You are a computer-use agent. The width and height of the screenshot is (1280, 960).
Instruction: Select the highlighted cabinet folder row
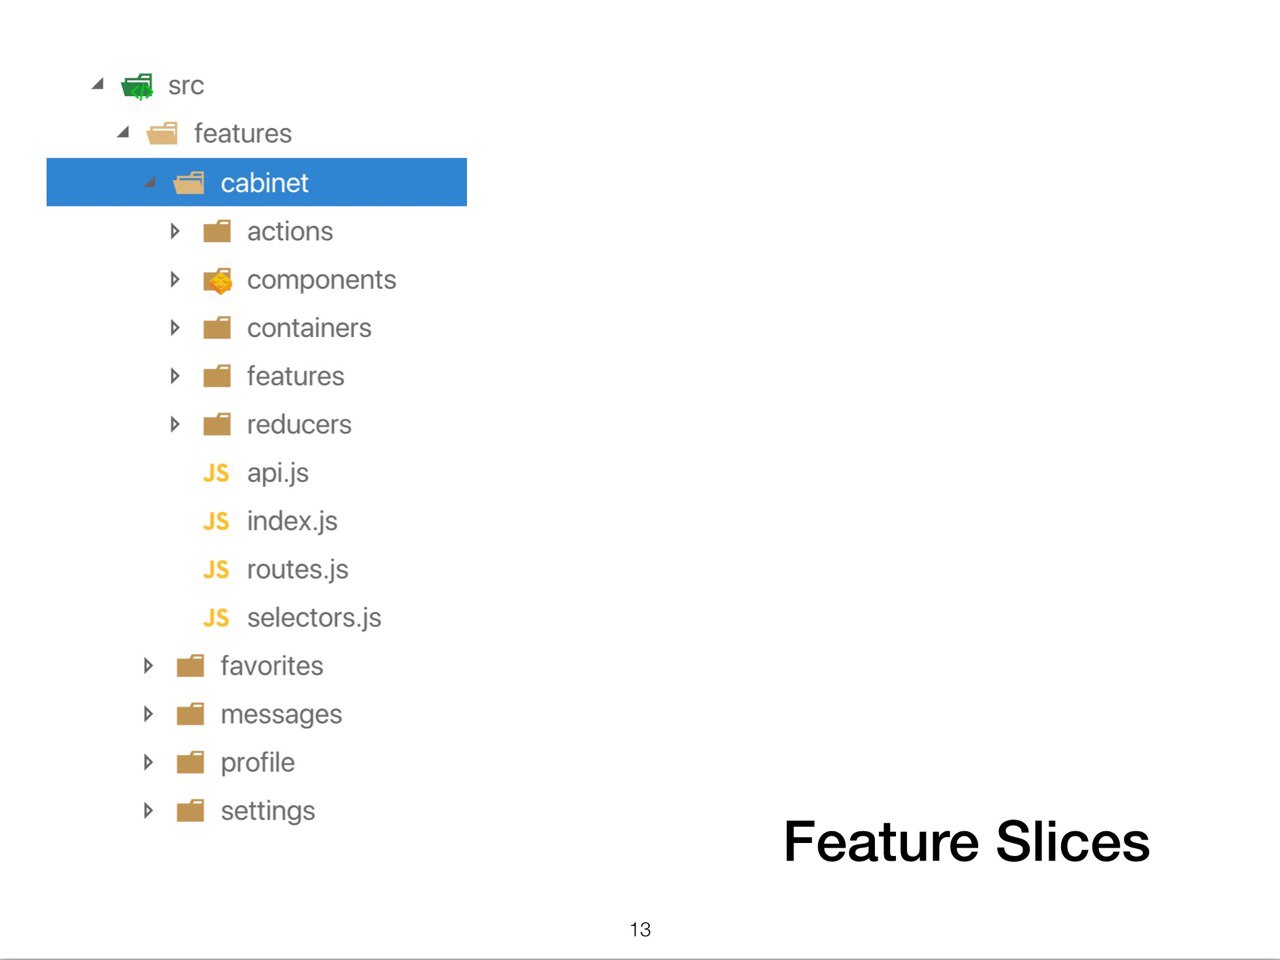pos(257,182)
